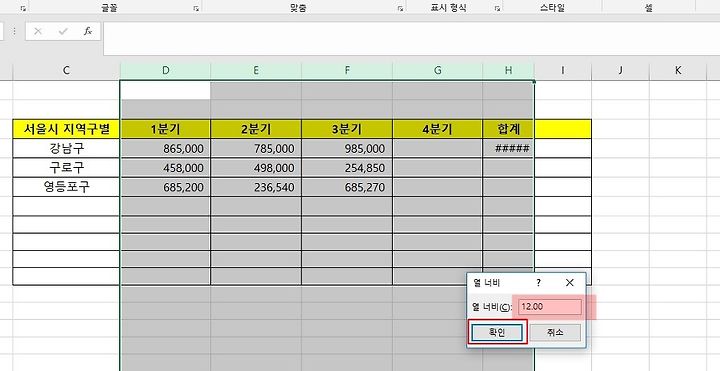Select column H header
Screen dimensions: 720x371
coord(508,70)
